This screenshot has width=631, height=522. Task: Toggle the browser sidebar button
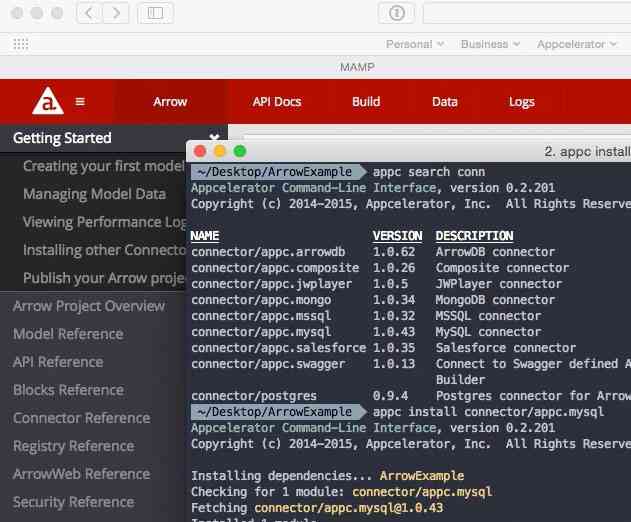pos(155,13)
